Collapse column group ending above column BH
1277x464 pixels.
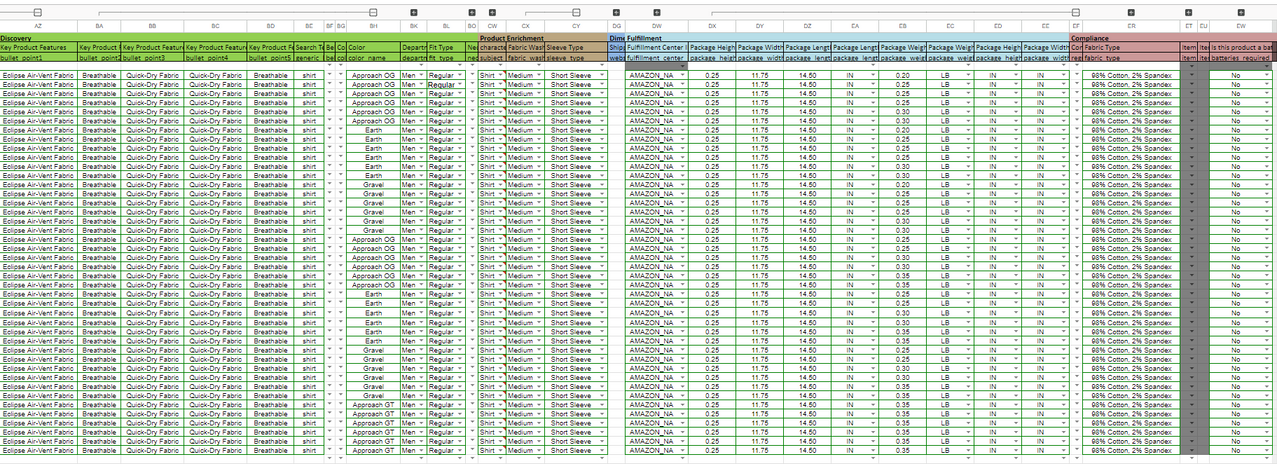click(x=372, y=12)
